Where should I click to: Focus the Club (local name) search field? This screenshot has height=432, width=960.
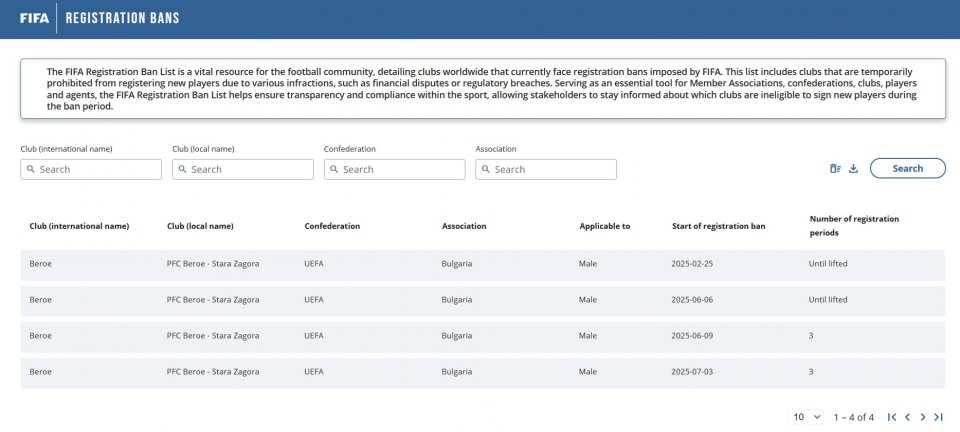click(x=242, y=169)
